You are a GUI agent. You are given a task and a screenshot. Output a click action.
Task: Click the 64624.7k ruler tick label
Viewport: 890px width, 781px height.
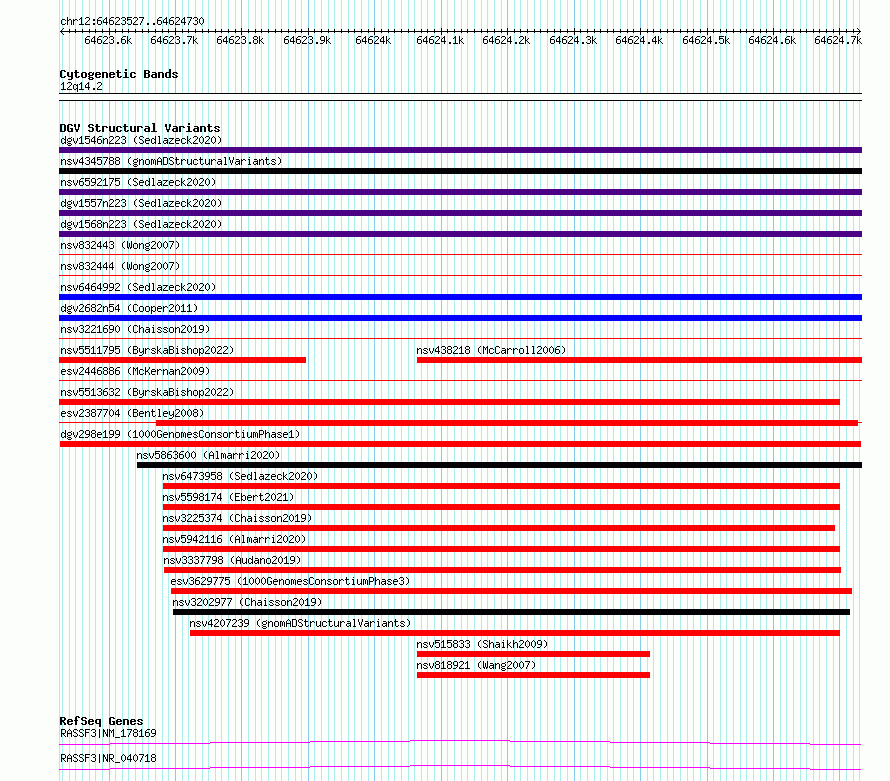pos(838,40)
